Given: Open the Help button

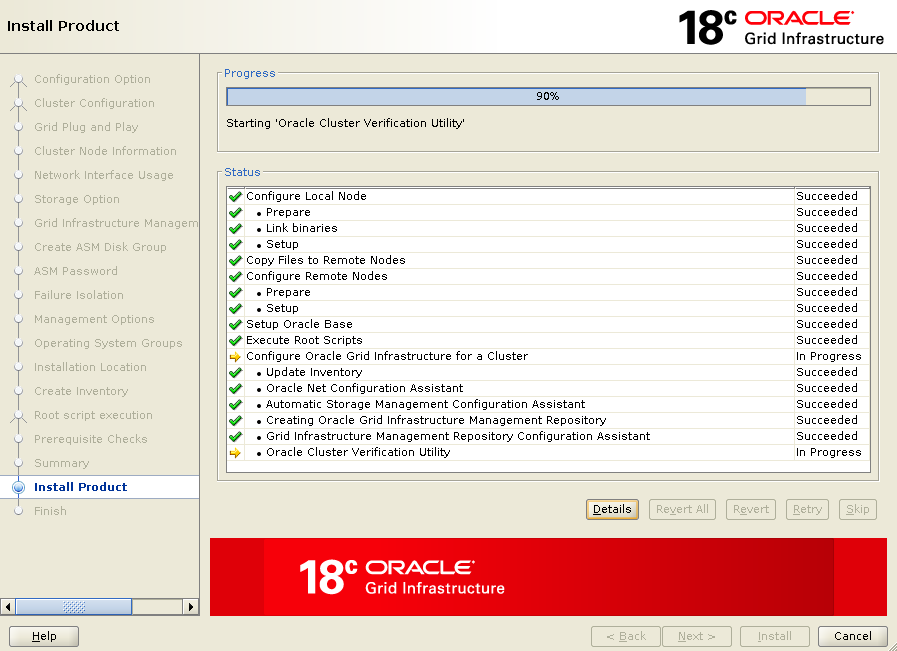Looking at the screenshot, I should [44, 636].
